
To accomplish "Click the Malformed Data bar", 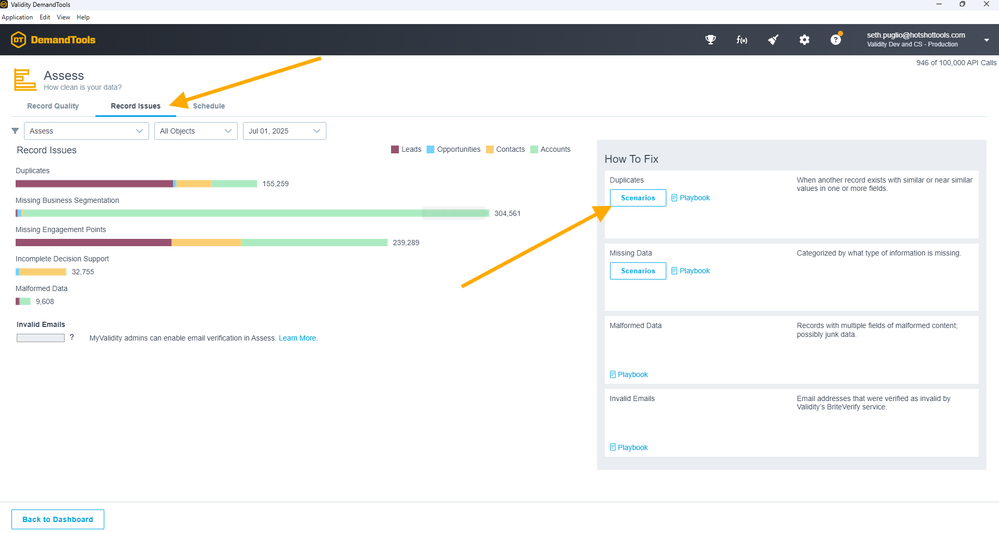I will [23, 301].
